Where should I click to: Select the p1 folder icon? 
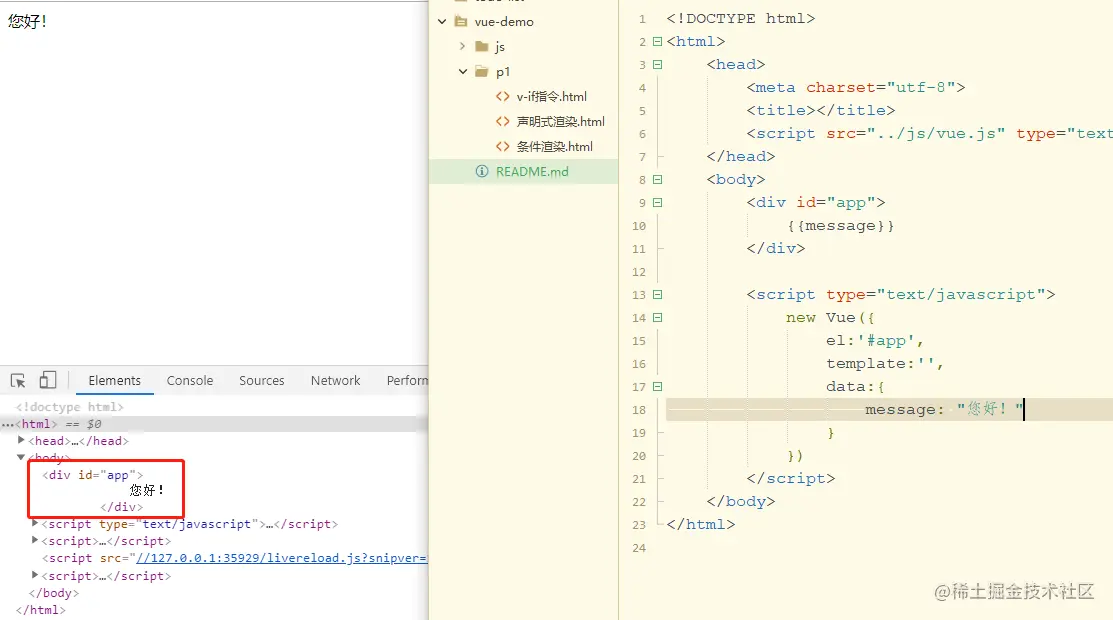tap(482, 72)
